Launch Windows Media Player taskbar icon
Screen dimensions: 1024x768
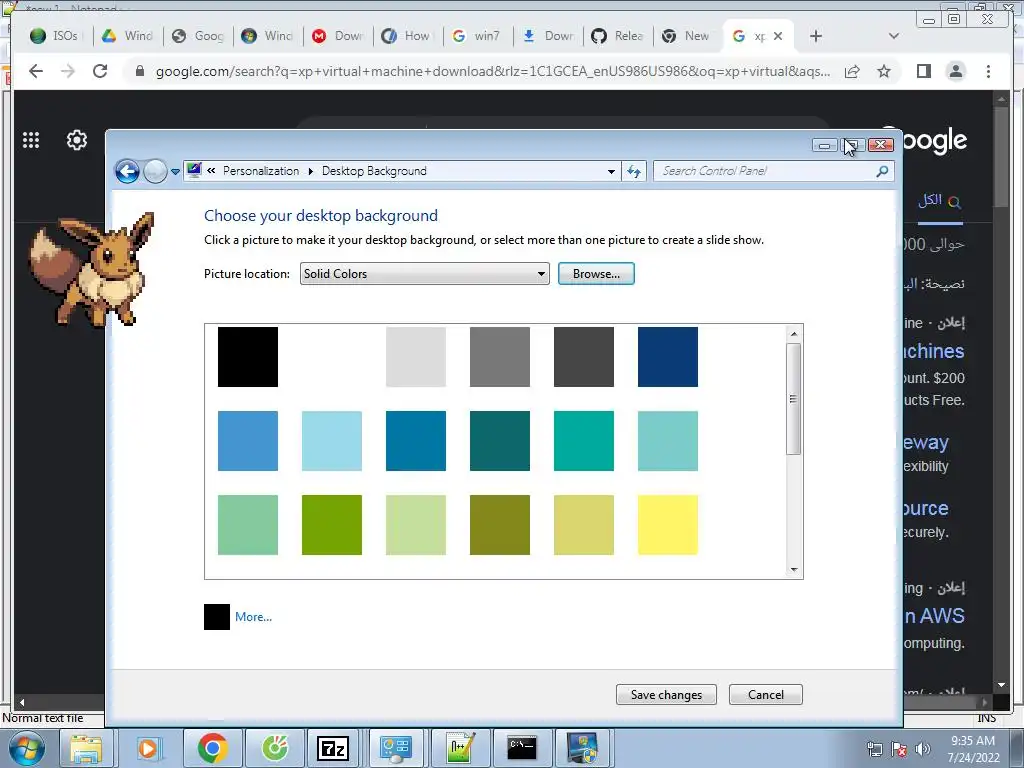(x=148, y=748)
